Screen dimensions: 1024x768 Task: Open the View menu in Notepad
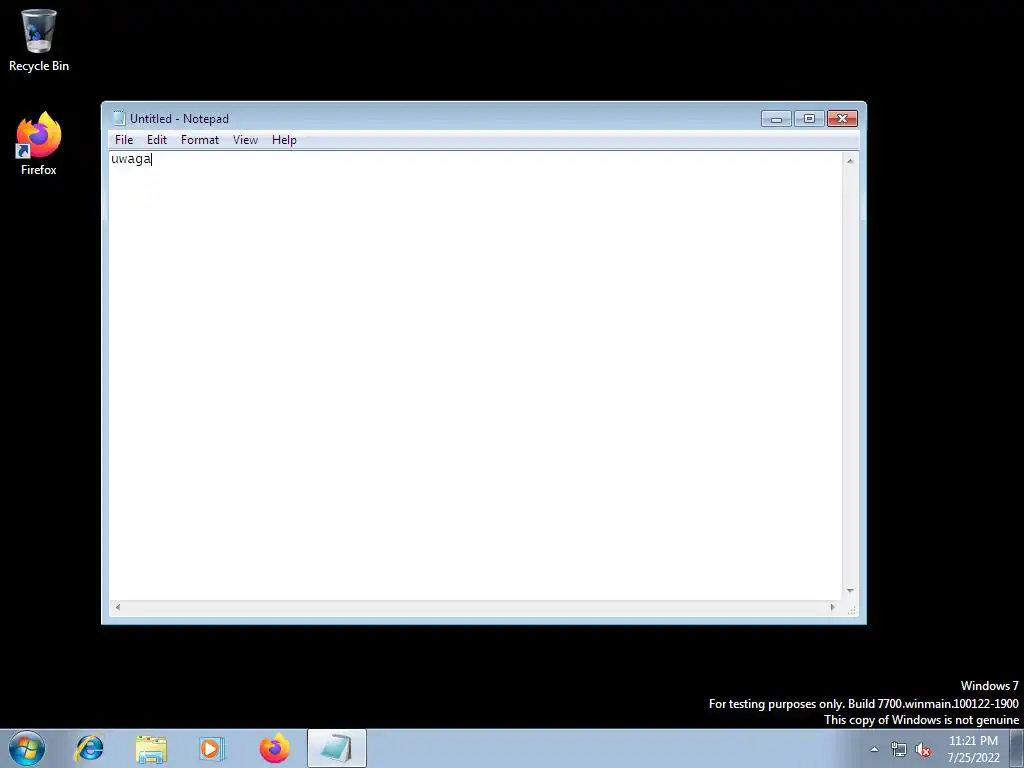point(246,140)
